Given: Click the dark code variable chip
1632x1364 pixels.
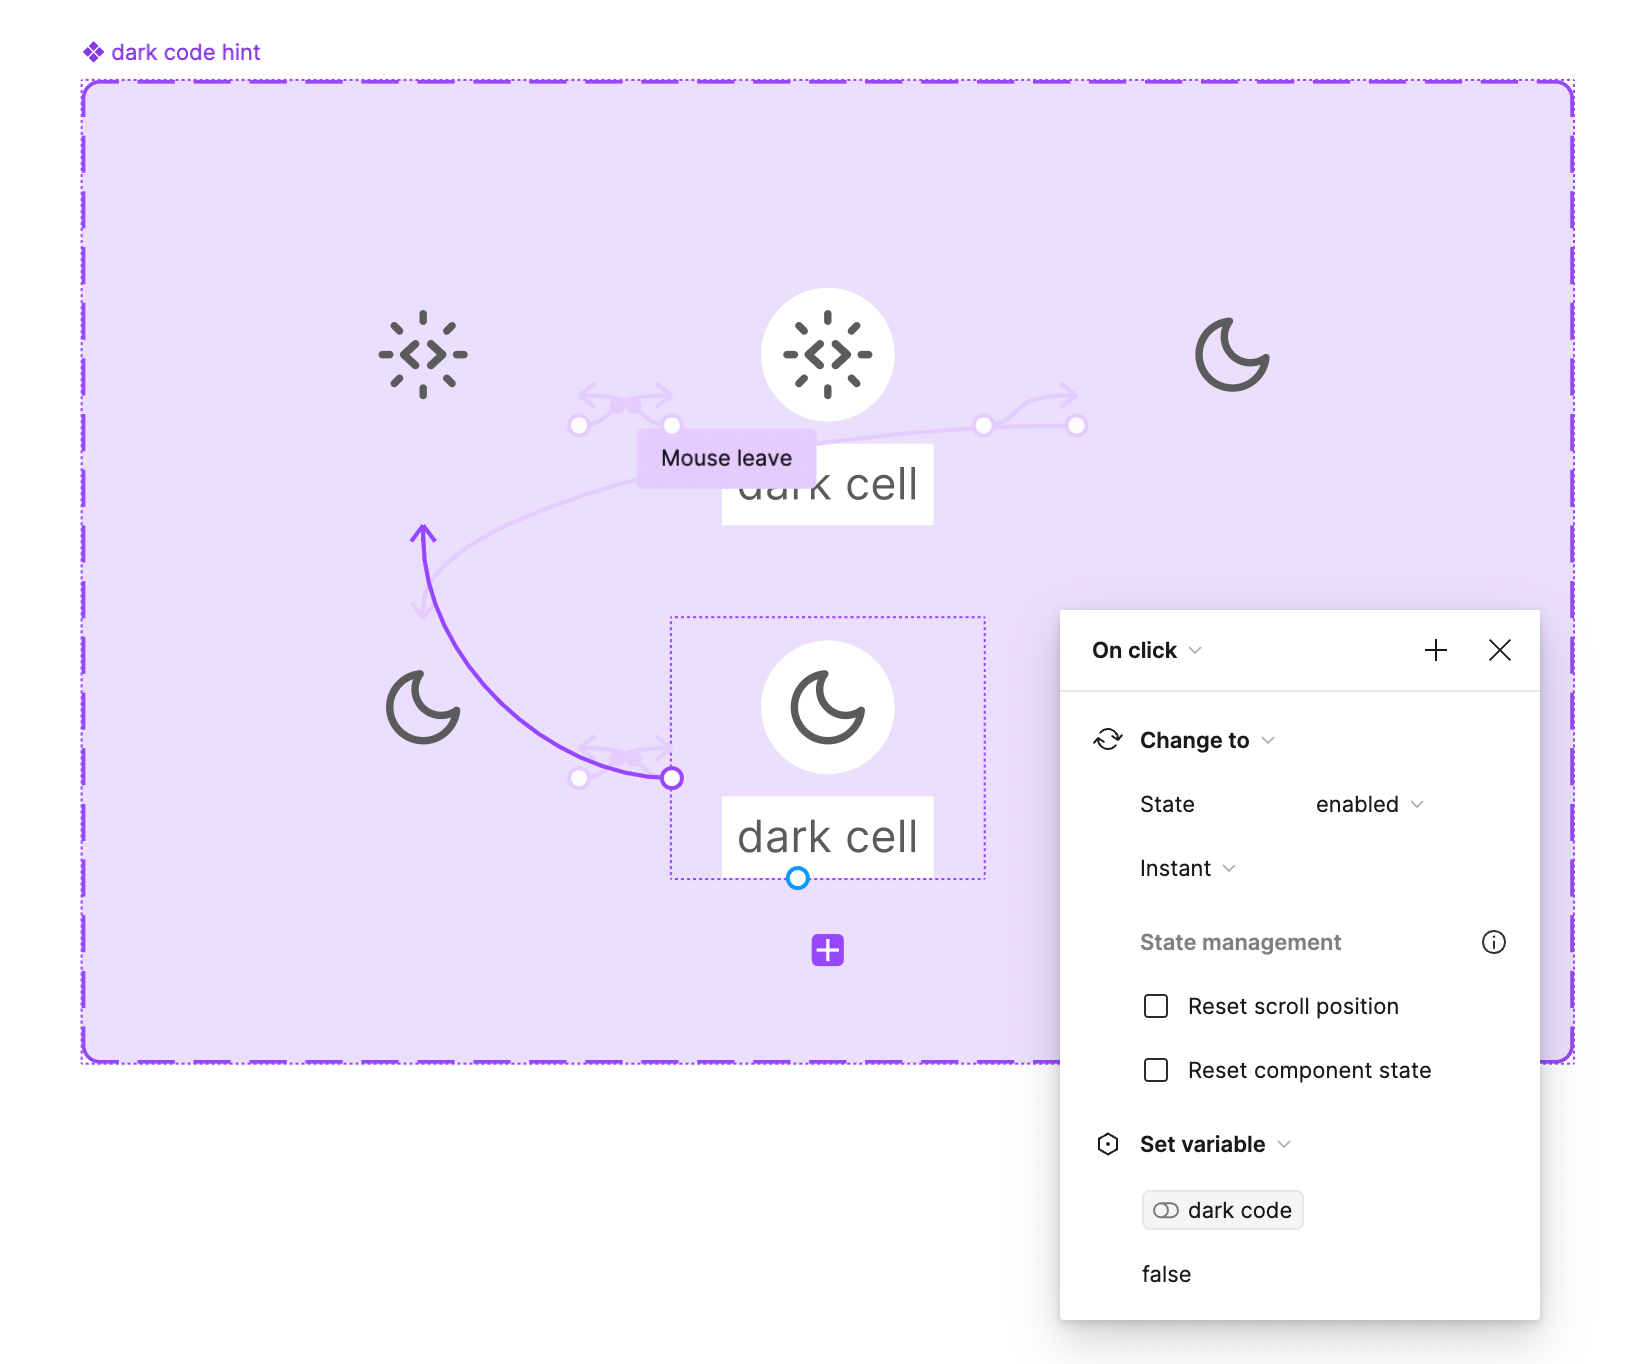Looking at the screenshot, I should (x=1223, y=1210).
